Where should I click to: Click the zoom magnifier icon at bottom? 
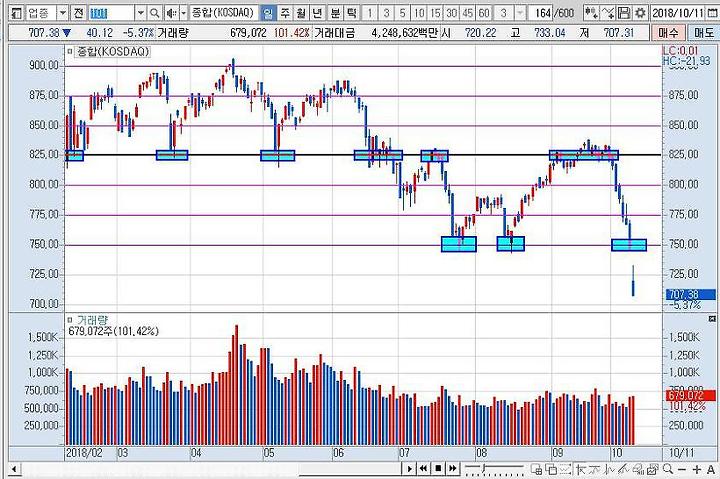coord(668,469)
